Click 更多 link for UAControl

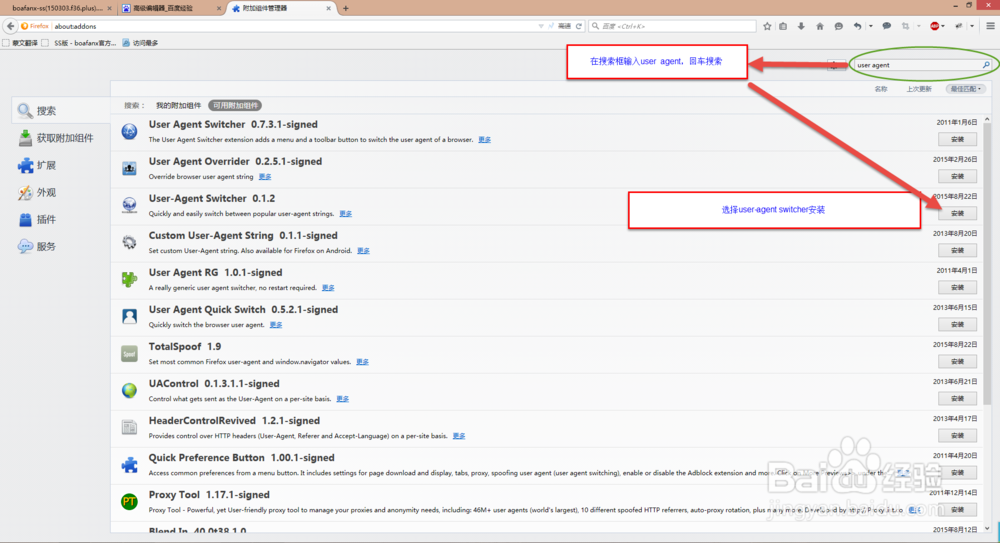pyautogui.click(x=342, y=399)
